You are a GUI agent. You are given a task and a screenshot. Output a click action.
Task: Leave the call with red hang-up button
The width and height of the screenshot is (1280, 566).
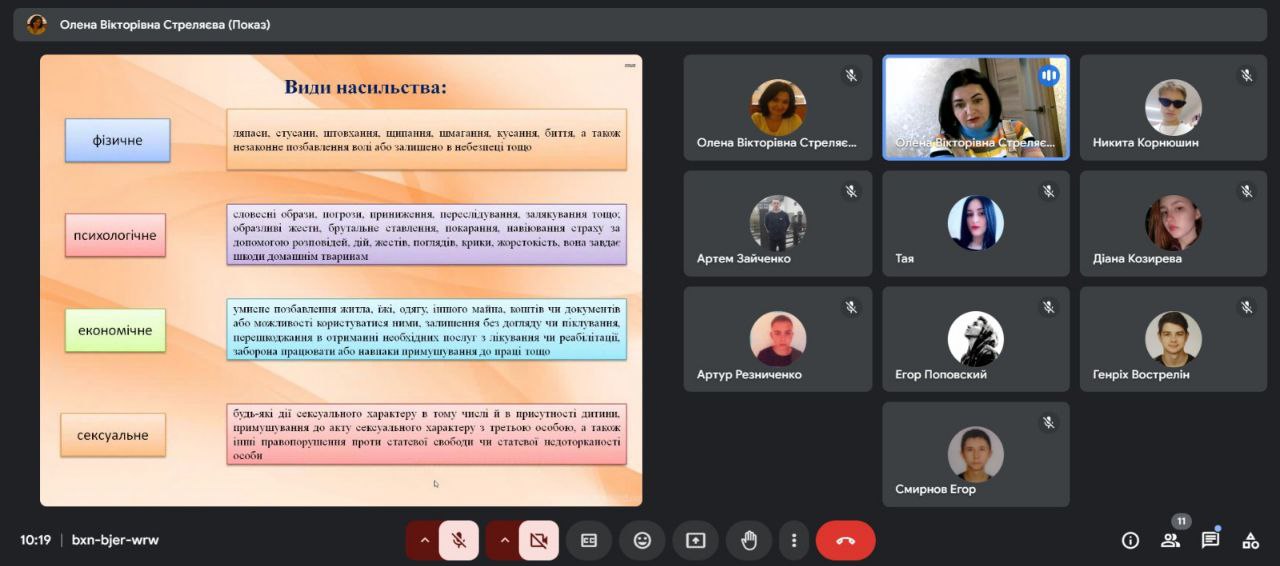tap(845, 540)
